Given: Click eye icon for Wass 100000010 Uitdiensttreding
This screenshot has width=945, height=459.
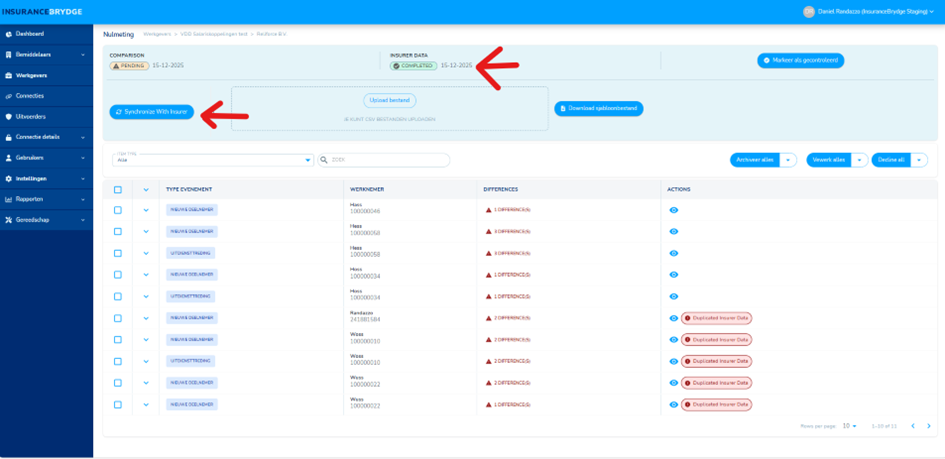Looking at the screenshot, I should 674,361.
